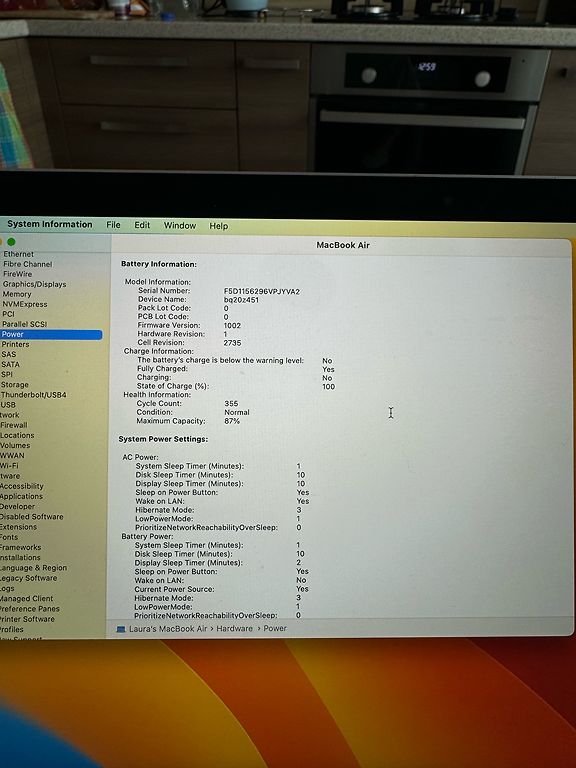Click the MacBook Air window title

[343, 245]
